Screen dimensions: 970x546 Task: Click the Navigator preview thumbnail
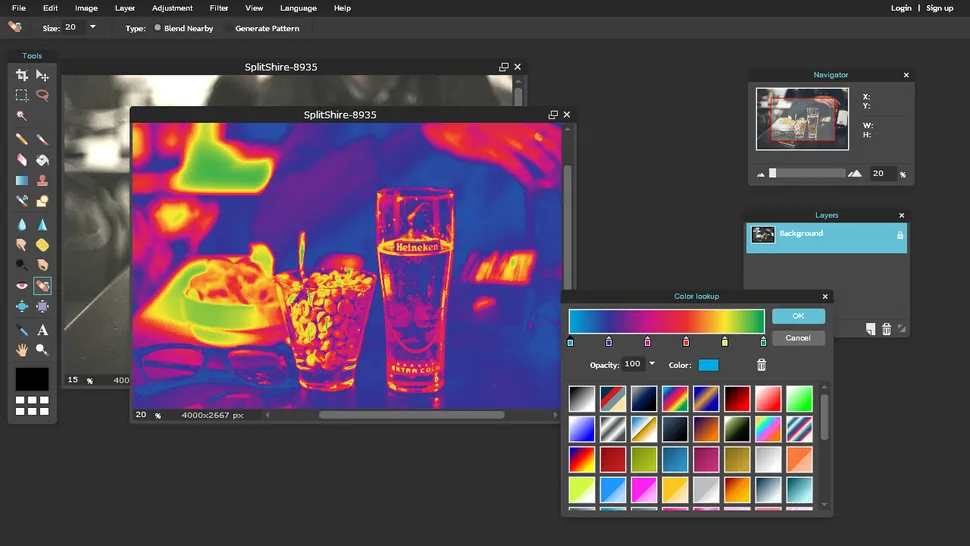(802, 119)
